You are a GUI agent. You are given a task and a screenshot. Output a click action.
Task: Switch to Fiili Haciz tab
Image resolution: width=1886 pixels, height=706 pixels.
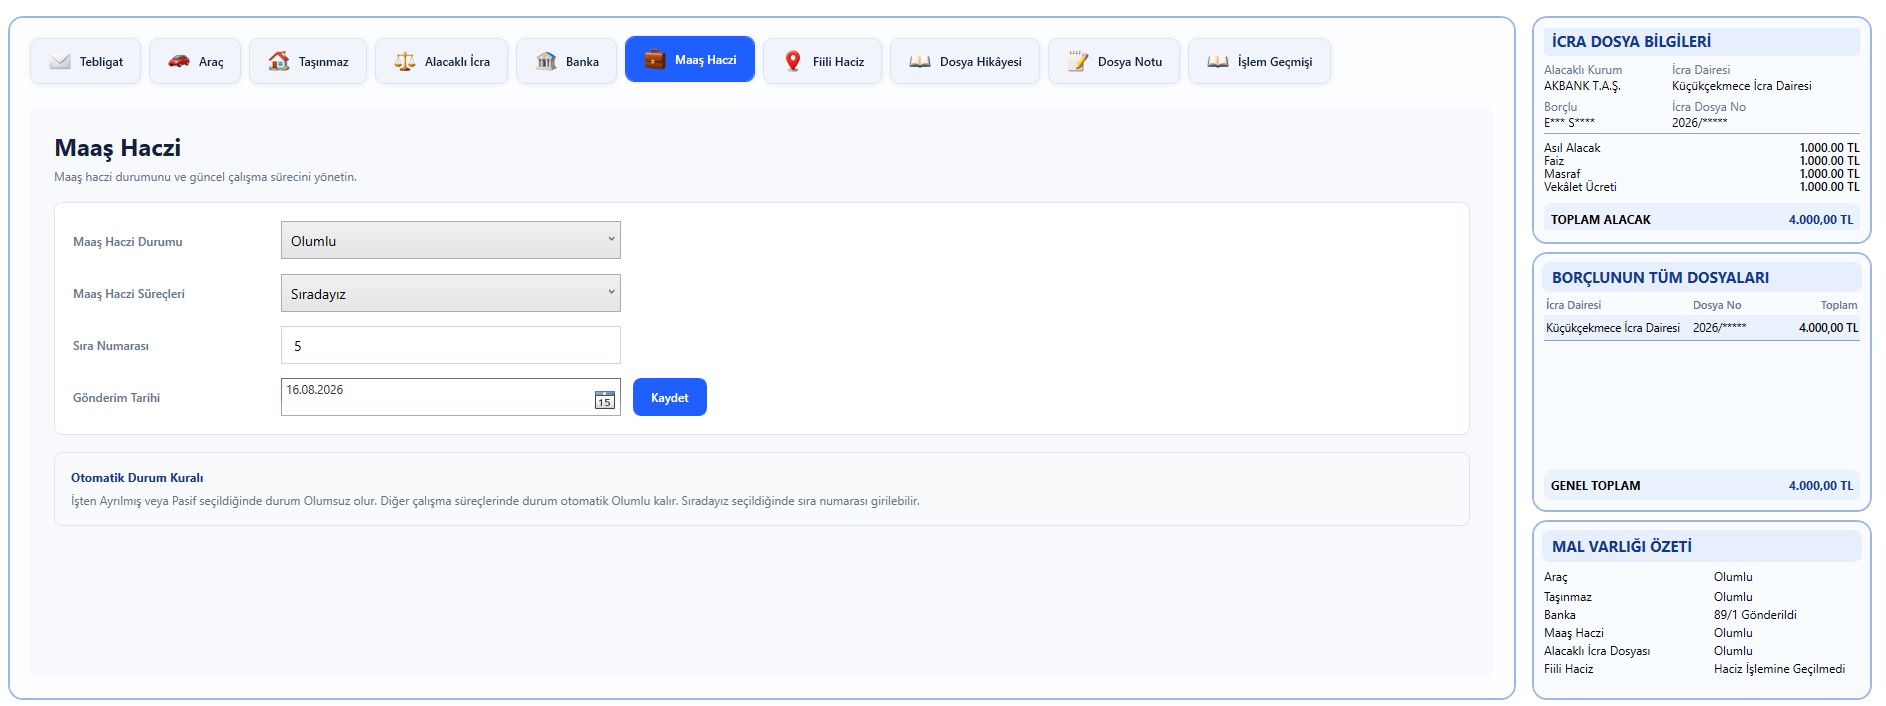(823, 61)
